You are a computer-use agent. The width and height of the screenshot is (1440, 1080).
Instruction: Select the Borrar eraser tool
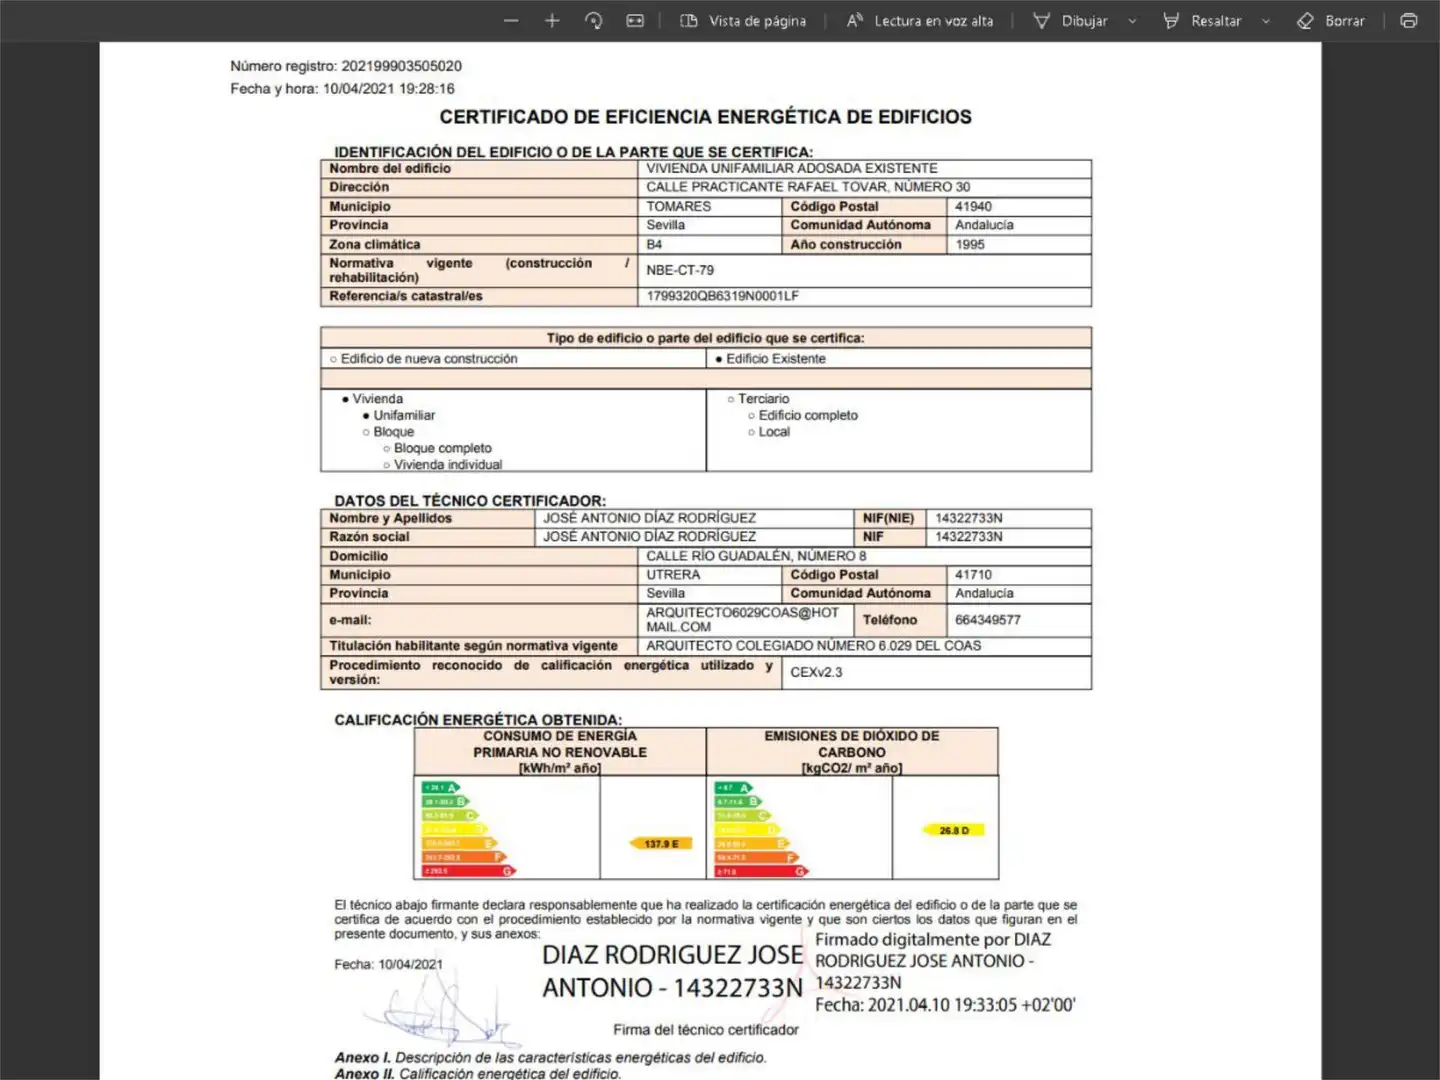[1330, 20]
